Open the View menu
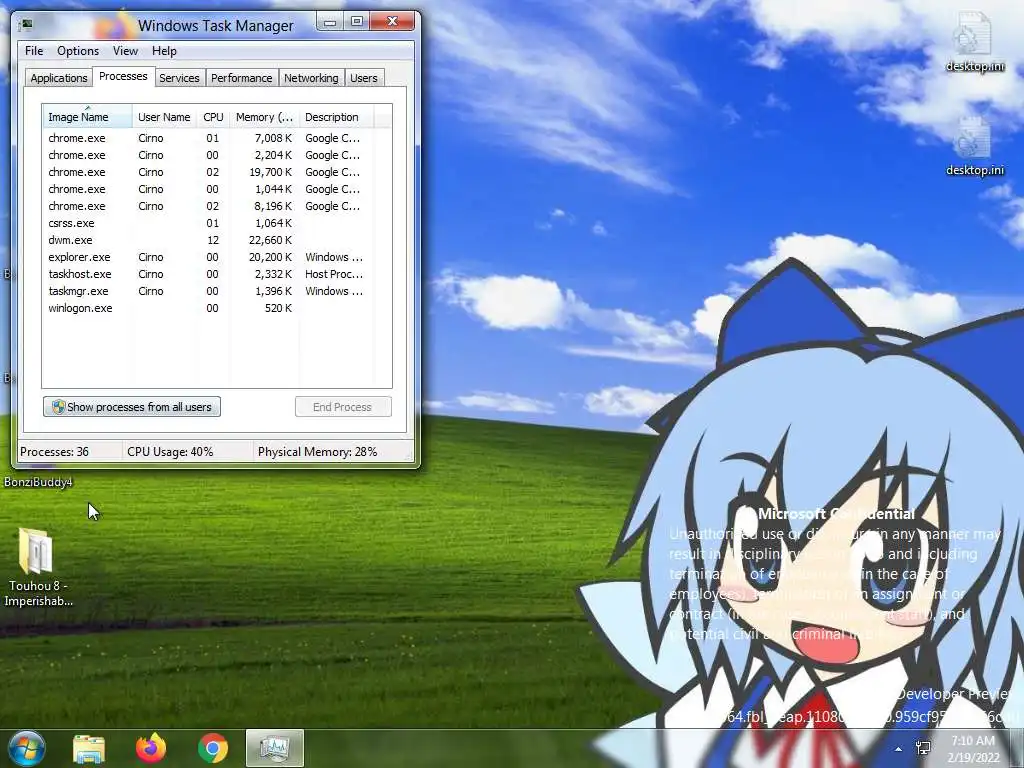 (125, 51)
